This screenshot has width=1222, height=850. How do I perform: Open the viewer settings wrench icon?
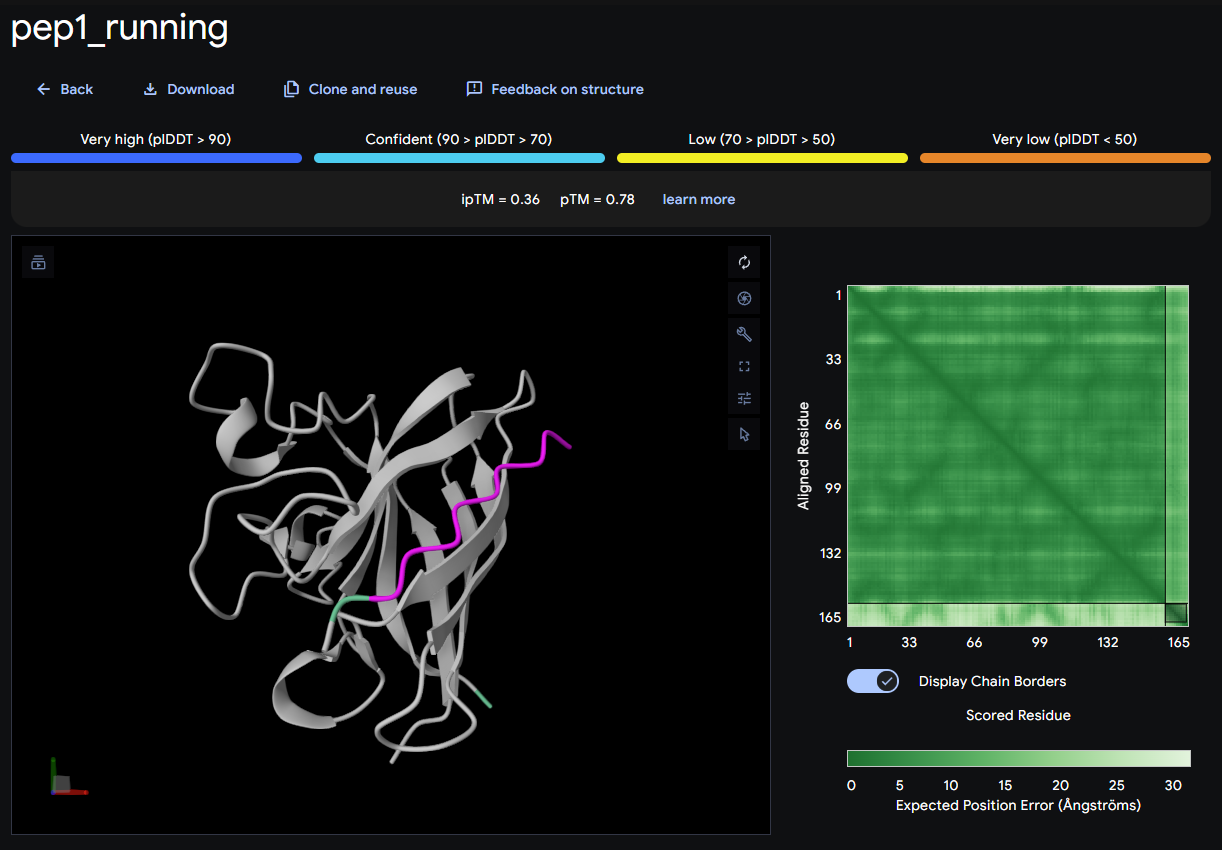pyautogui.click(x=744, y=334)
